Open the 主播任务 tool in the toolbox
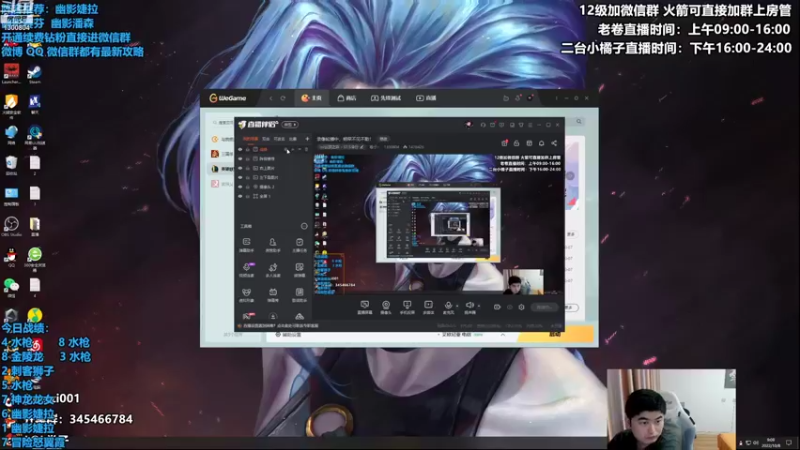Image resolution: width=800 pixels, height=450 pixels. point(299,244)
